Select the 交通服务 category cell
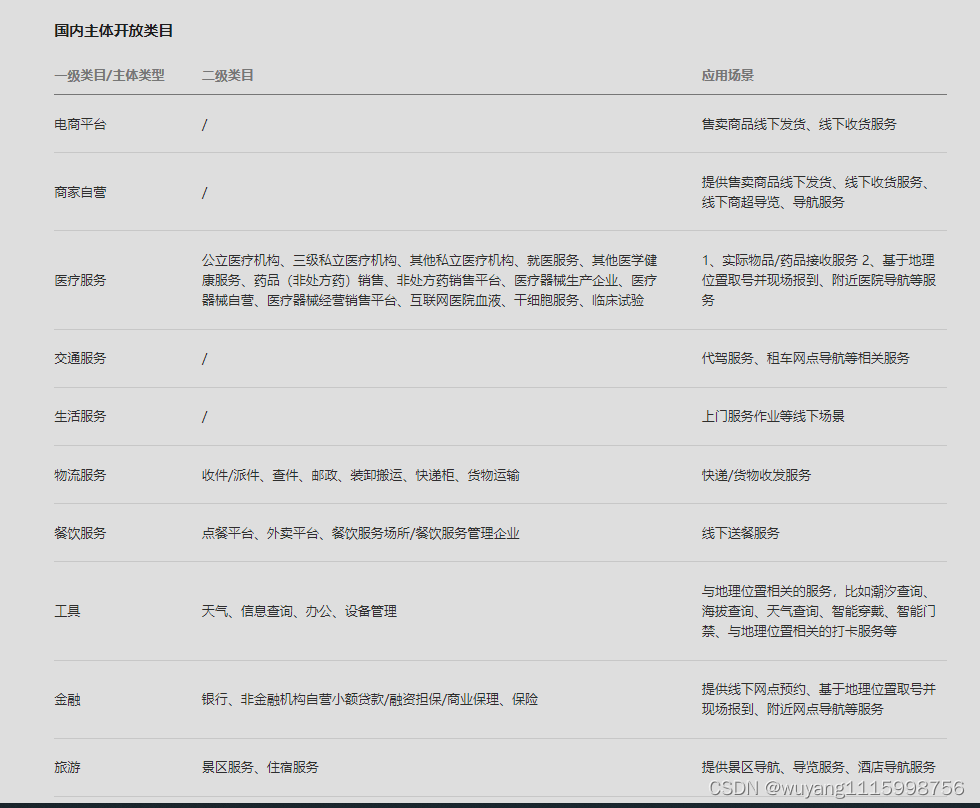The width and height of the screenshot is (980, 808). (x=80, y=358)
